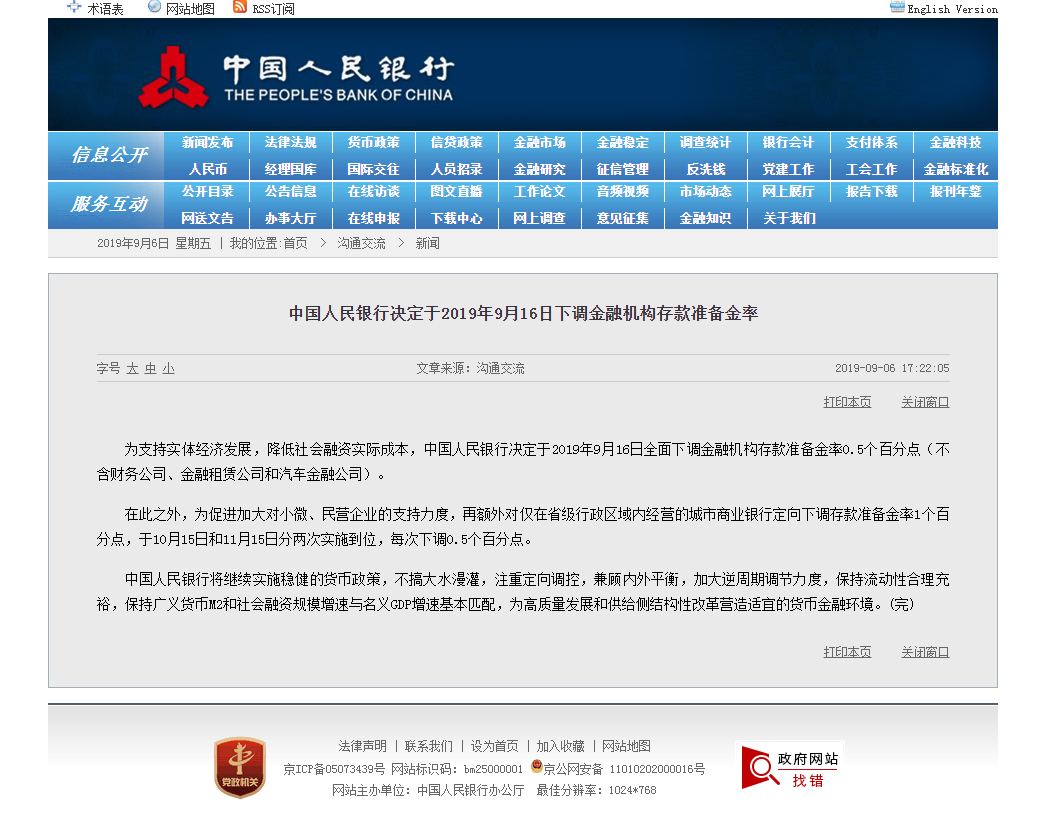This screenshot has height=831, width=1046.
Task: Open the 法律声明 footer link
Action: 362,746
